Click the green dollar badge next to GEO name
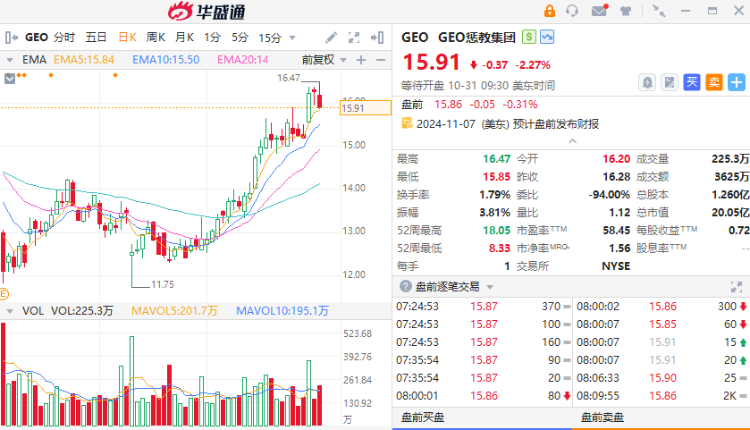Viewport: 750px width, 430px height. 529,37
